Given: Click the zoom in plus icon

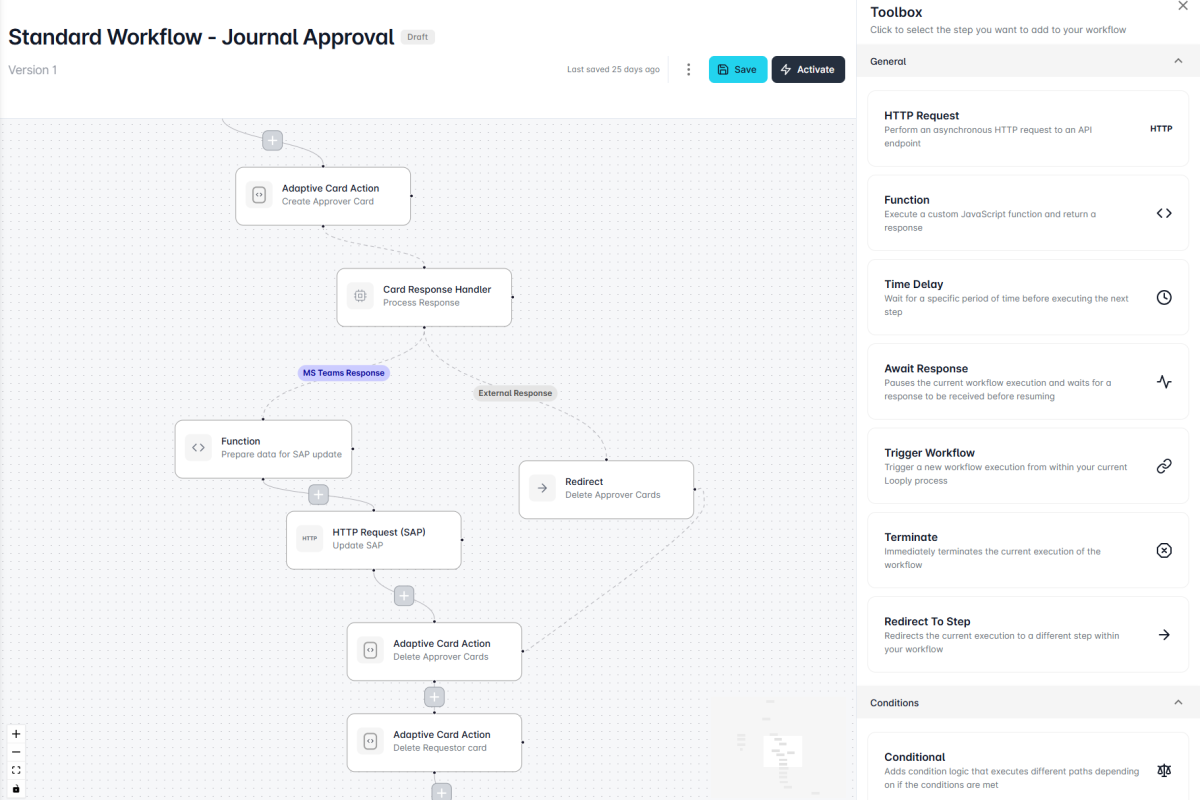Looking at the screenshot, I should click(16, 734).
